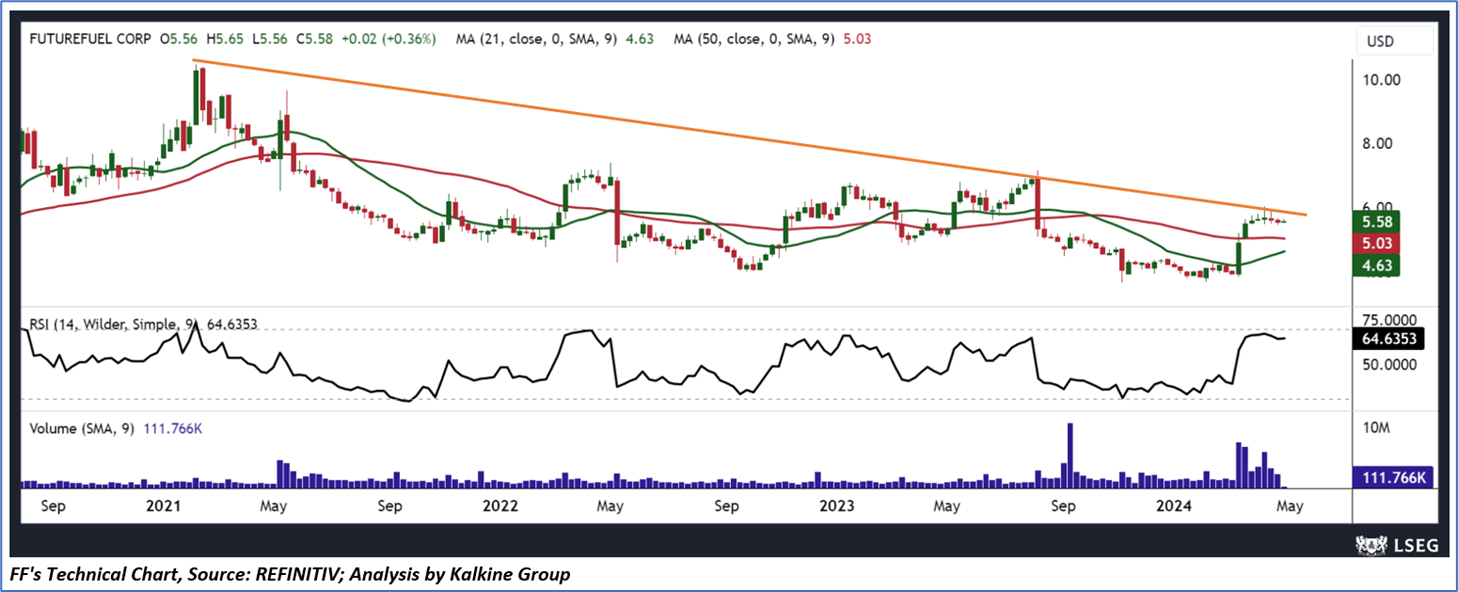Click the USD currency label
This screenshot has width=1458, height=592.
click(x=1378, y=41)
